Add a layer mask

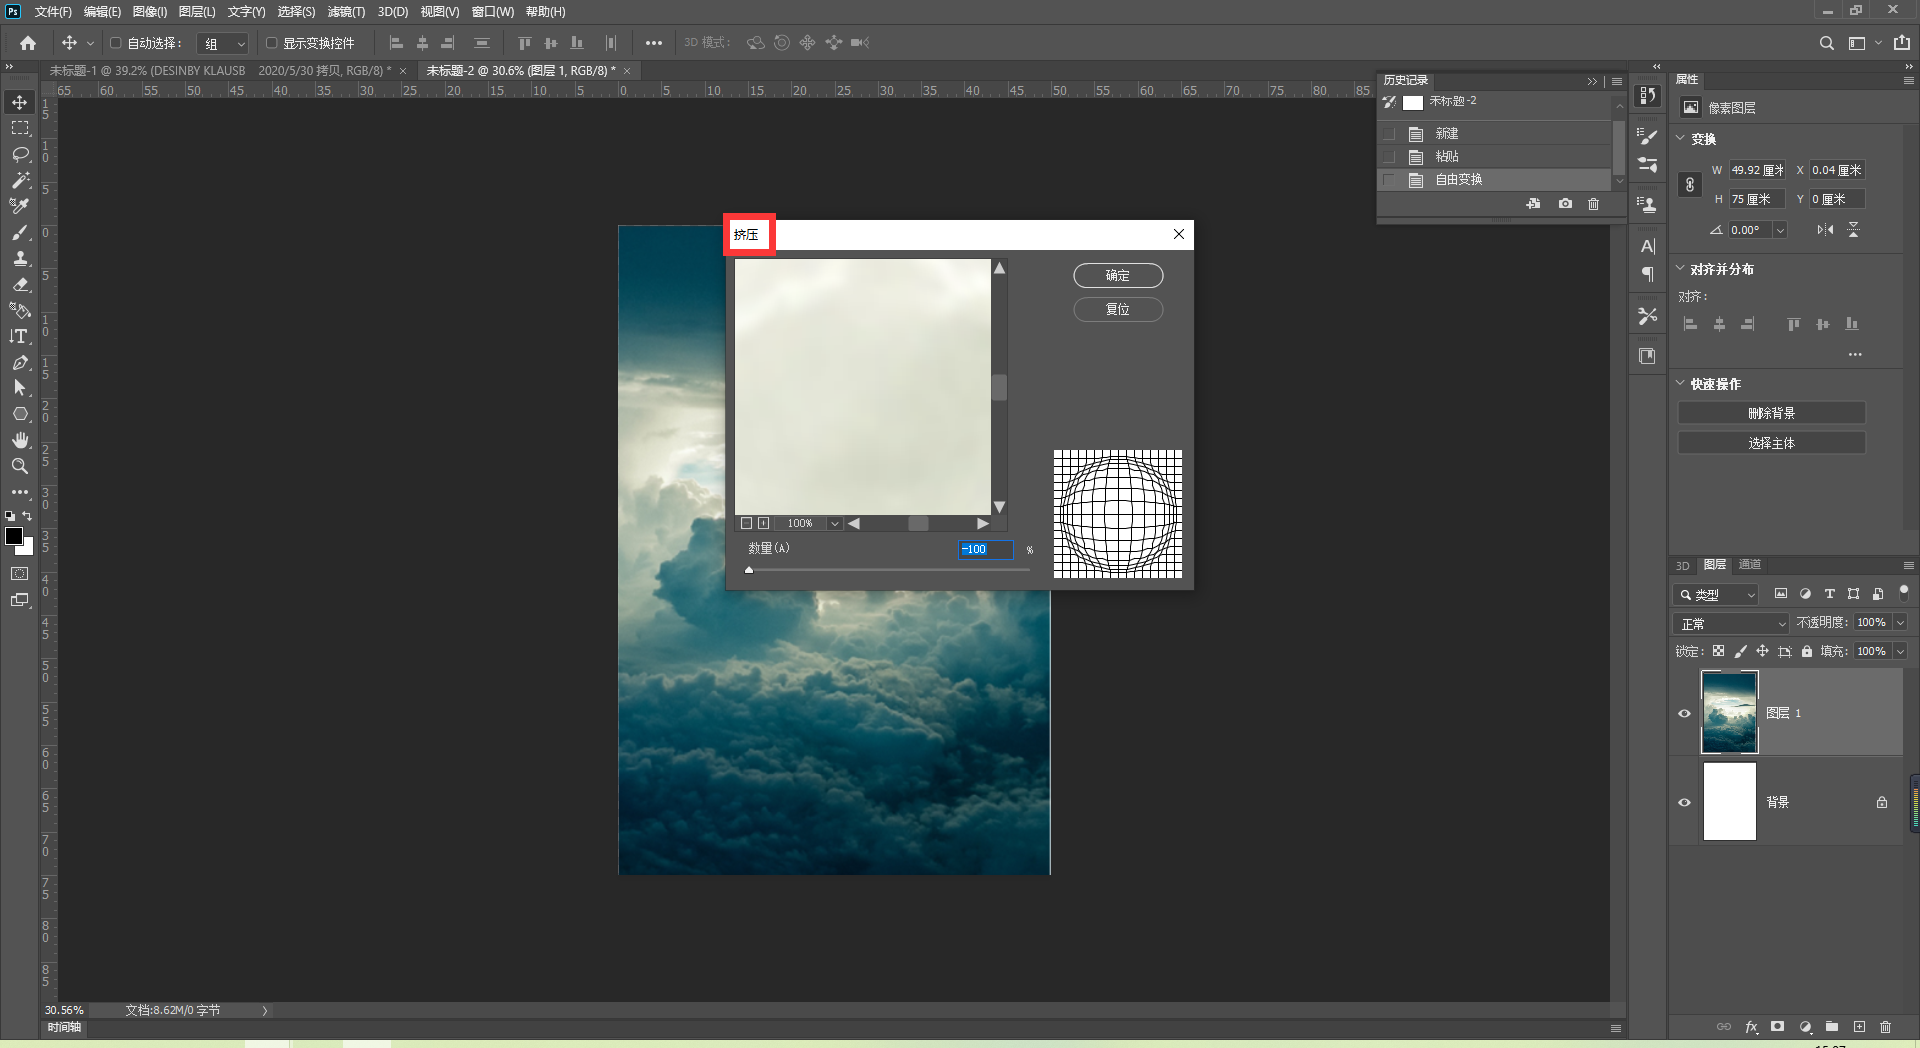[1777, 1027]
